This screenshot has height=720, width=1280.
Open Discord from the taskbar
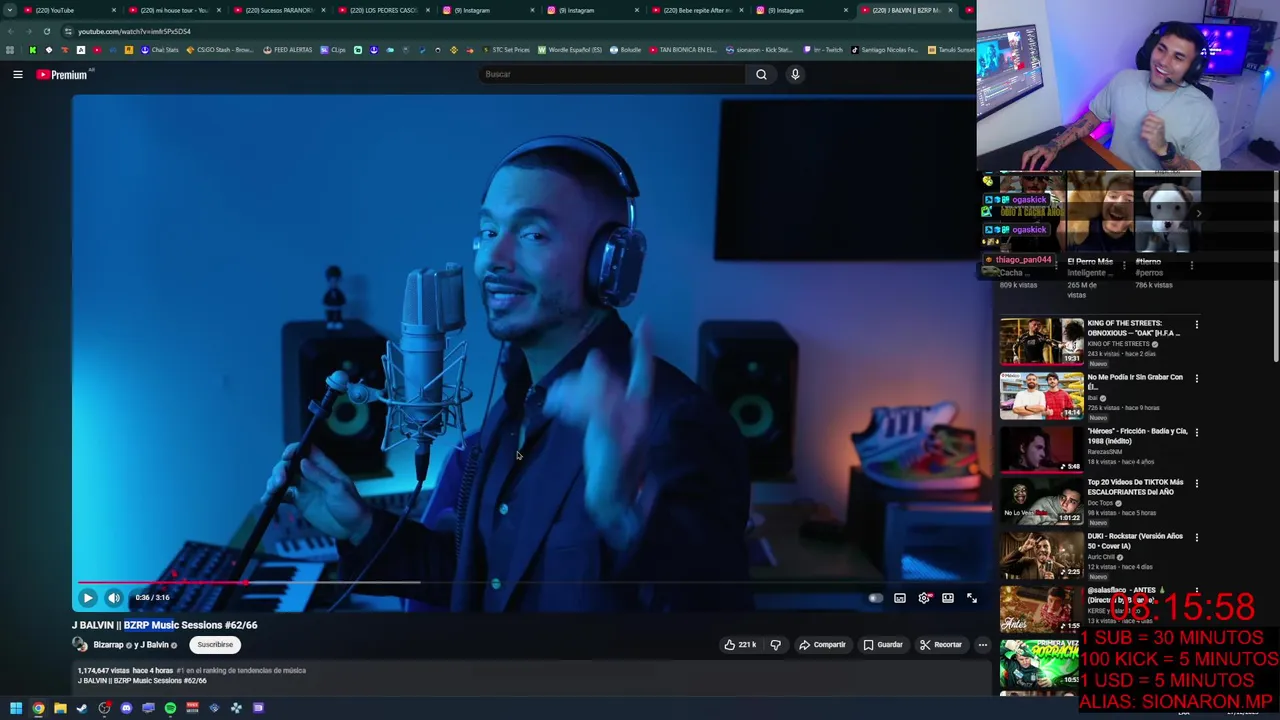point(126,708)
